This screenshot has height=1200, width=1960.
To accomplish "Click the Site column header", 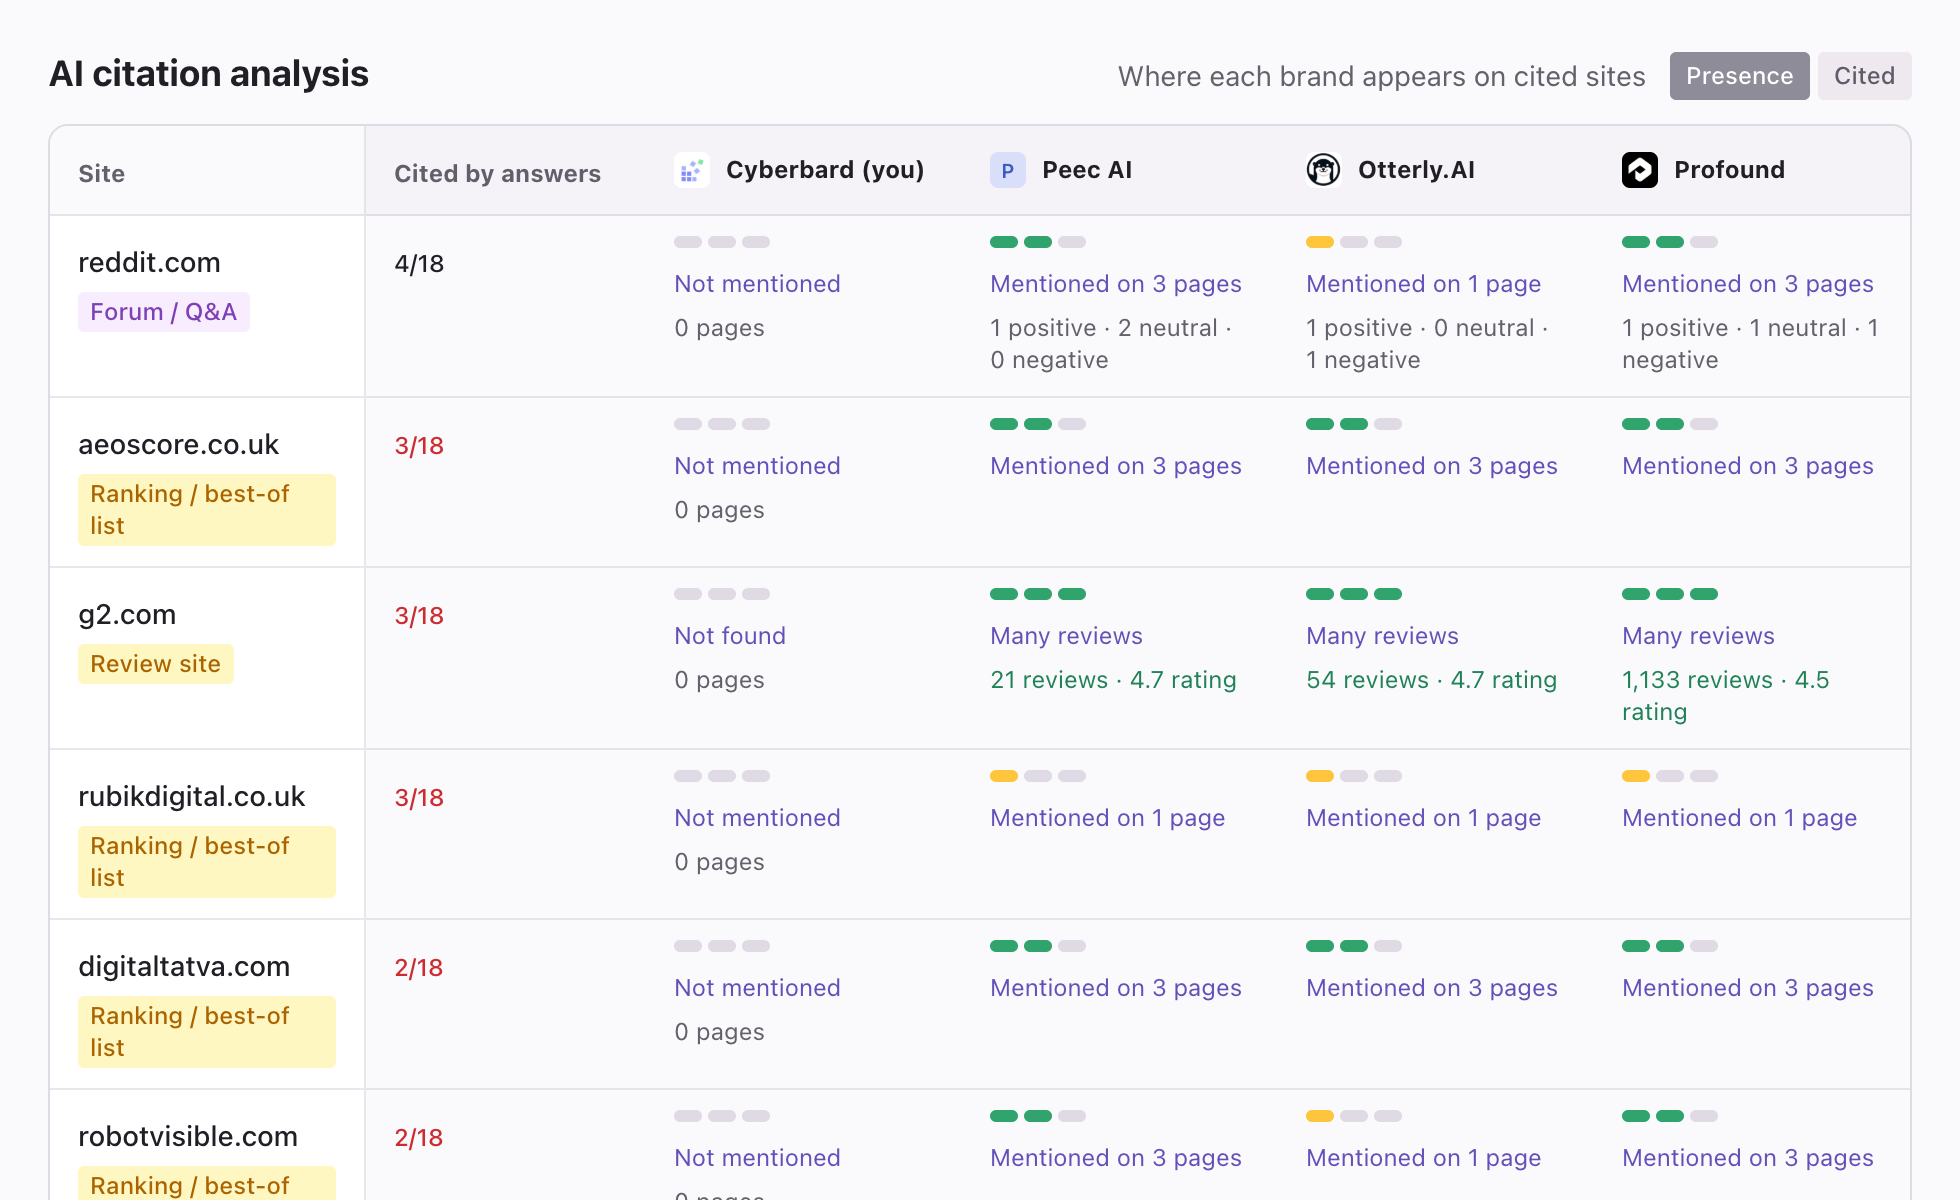I will tap(102, 174).
